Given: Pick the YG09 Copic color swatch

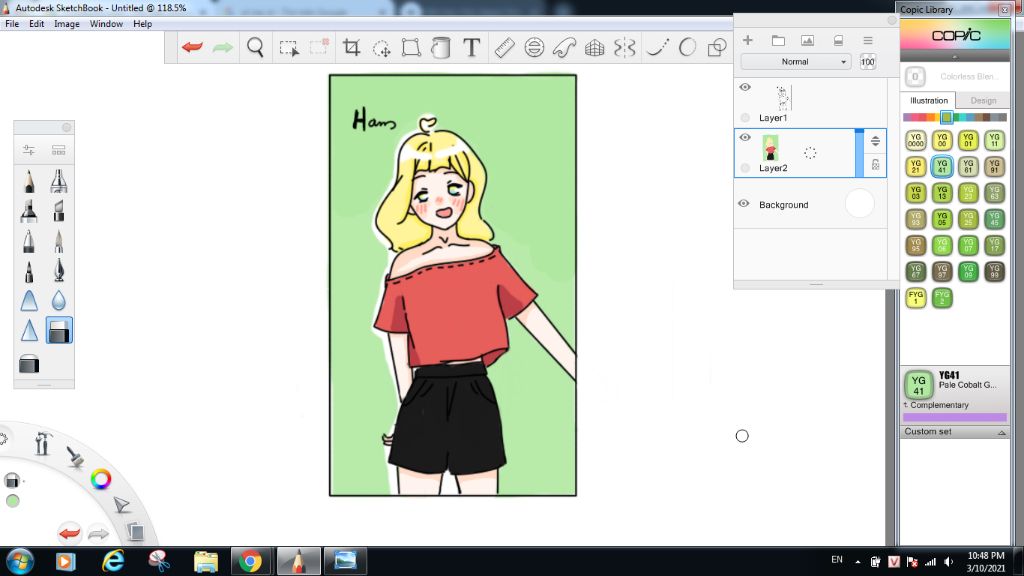Looking at the screenshot, I should click(968, 271).
